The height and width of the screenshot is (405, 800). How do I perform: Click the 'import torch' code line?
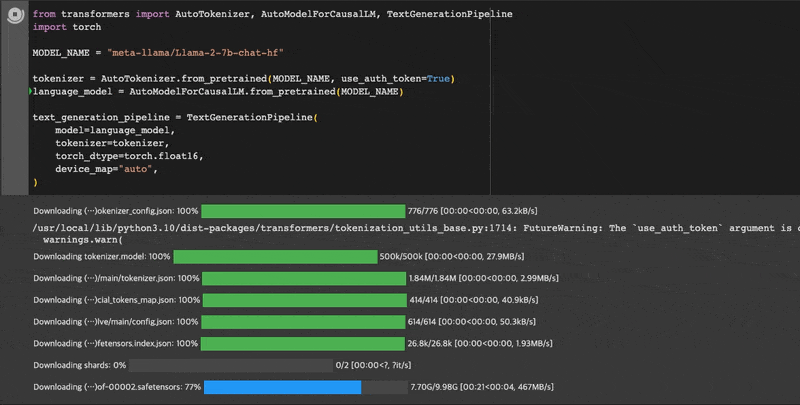click(67, 27)
